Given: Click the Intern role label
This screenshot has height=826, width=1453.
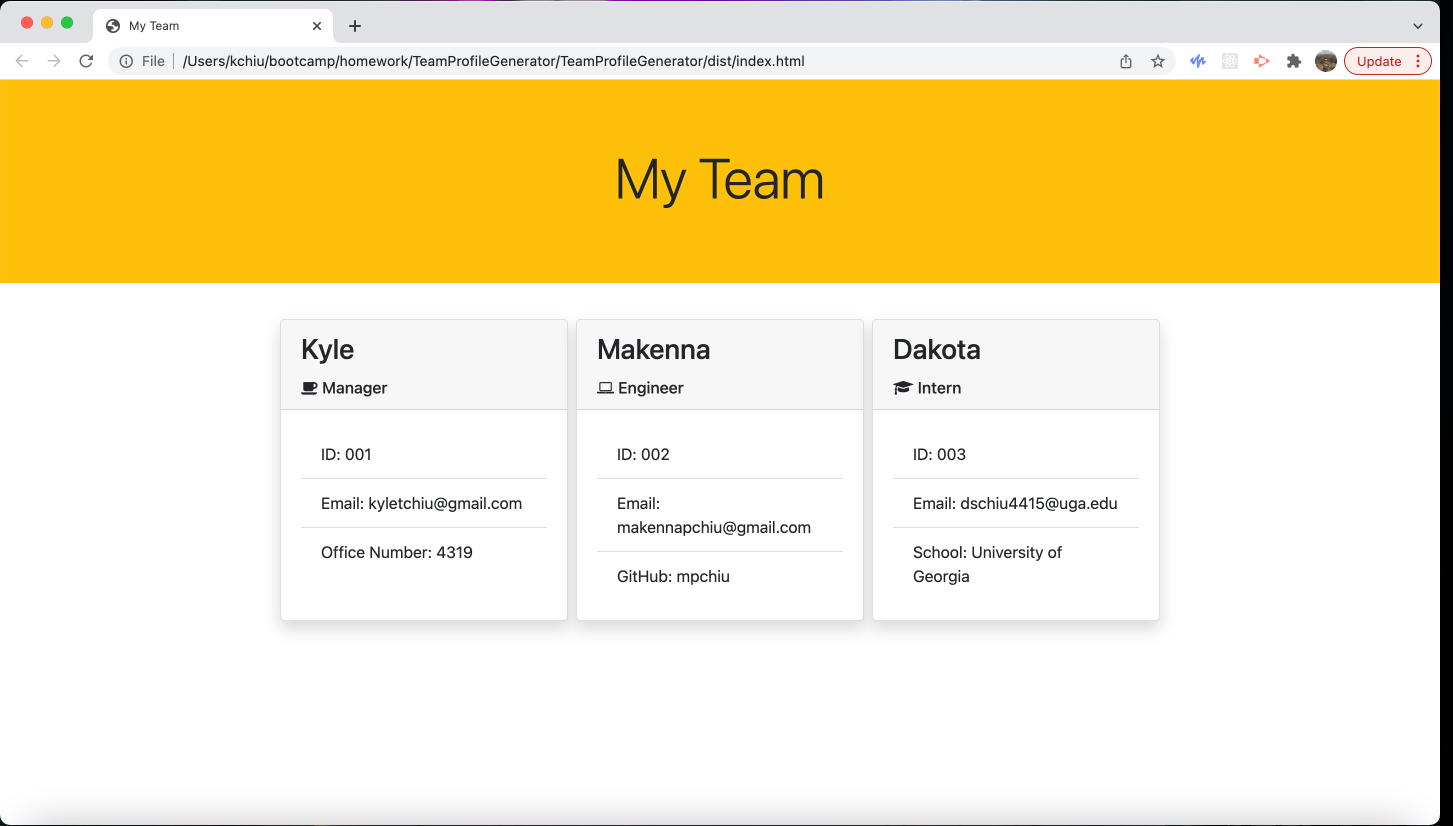Looking at the screenshot, I should pyautogui.click(x=939, y=388).
